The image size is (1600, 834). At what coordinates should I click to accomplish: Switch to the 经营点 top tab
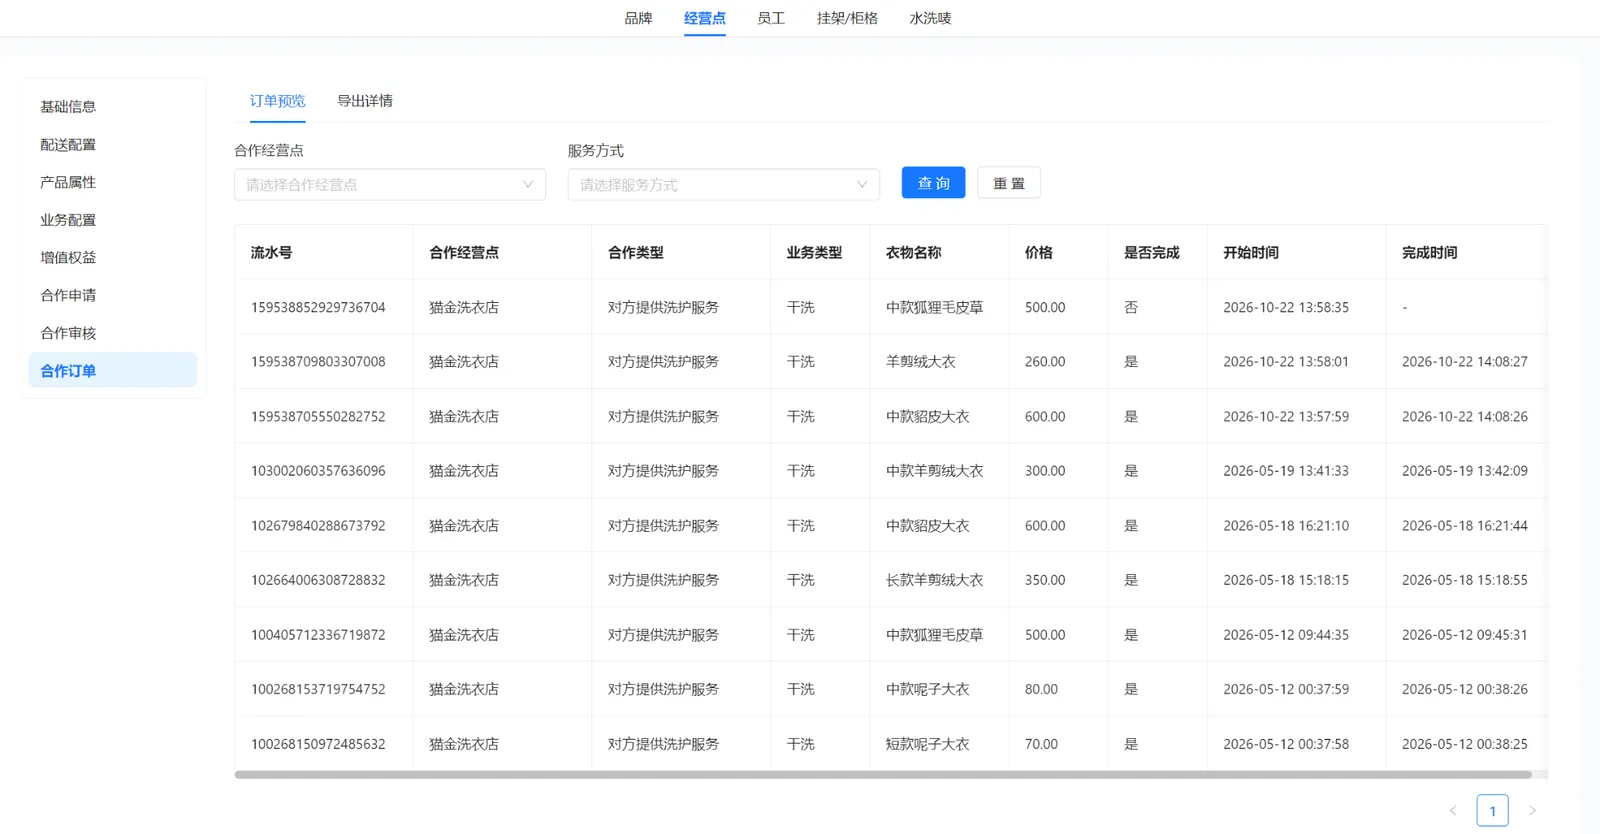coord(705,18)
